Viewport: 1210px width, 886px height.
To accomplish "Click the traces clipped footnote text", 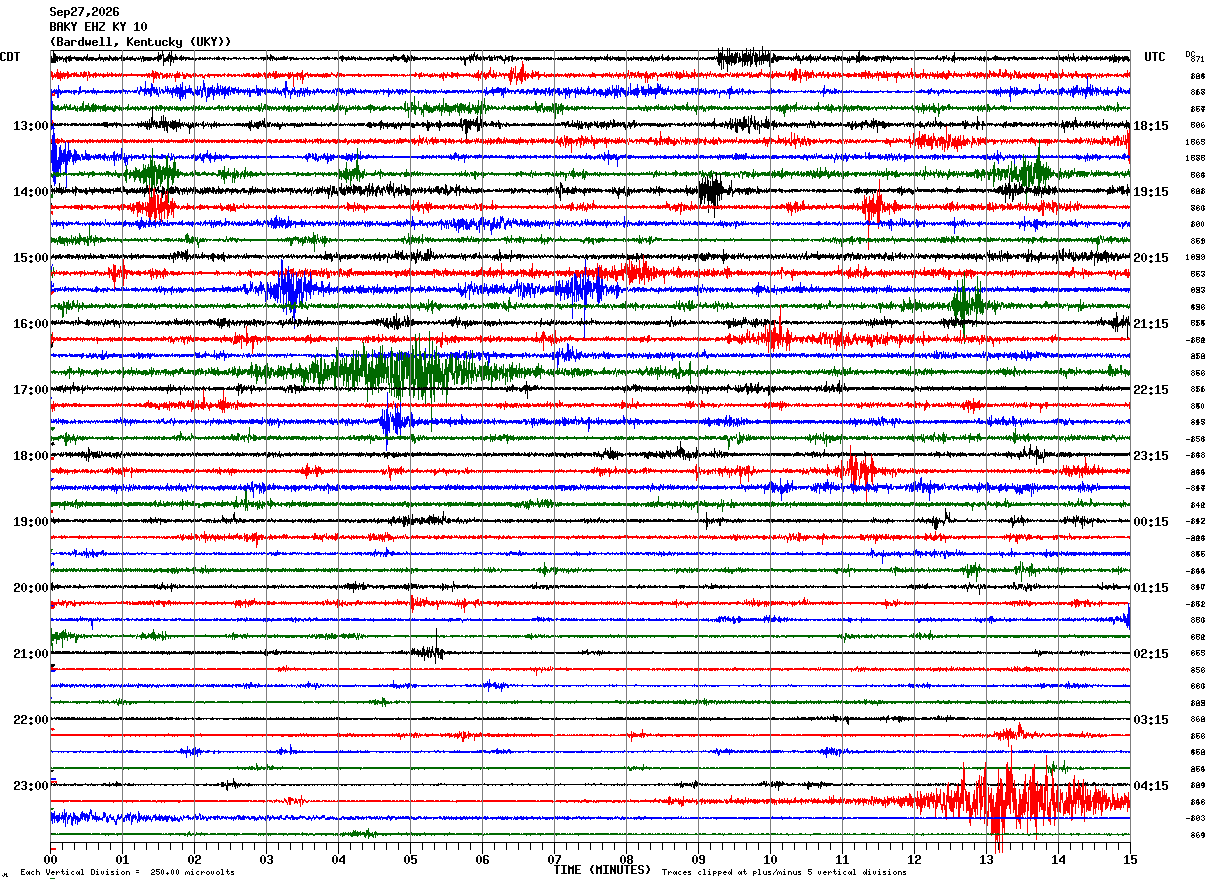I will pos(784,872).
